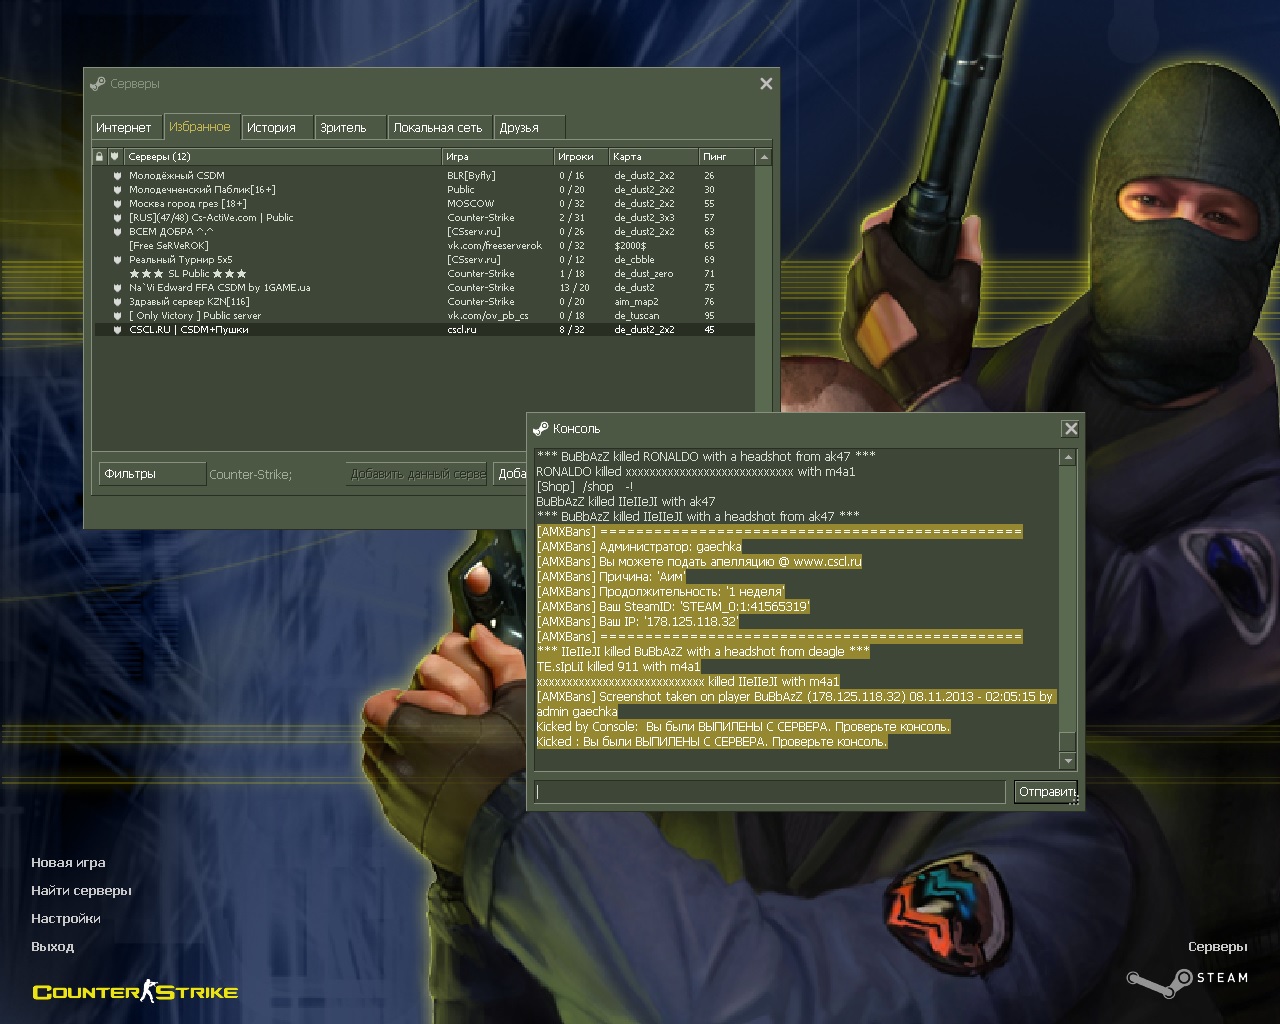1280x1024 pixels.
Task: Click the server list scroll up arrow
Action: pos(764,157)
